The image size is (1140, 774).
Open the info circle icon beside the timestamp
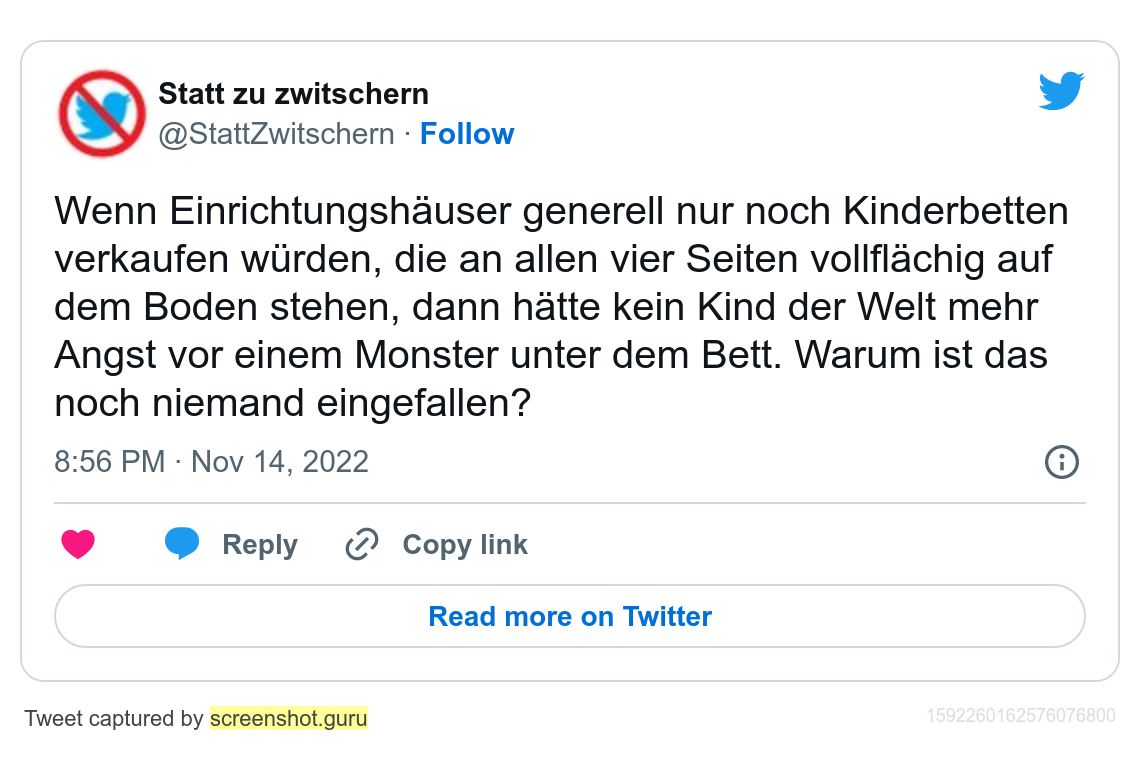[1061, 462]
